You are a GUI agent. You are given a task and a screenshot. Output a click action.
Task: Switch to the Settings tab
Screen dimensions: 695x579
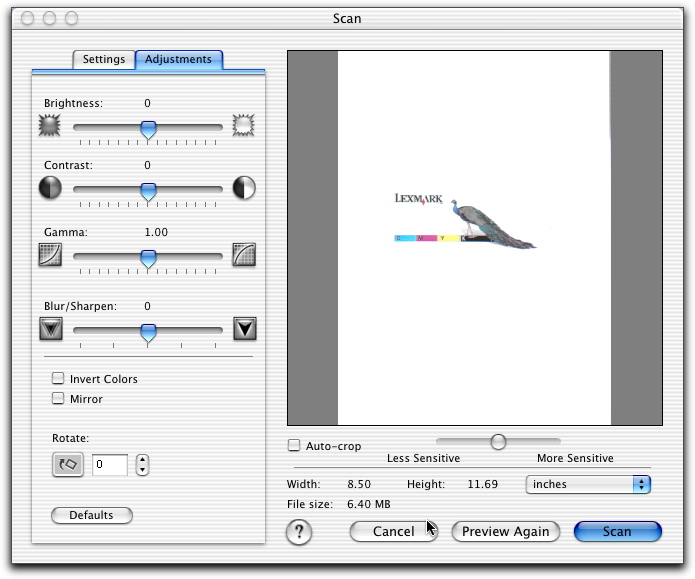pyautogui.click(x=104, y=59)
